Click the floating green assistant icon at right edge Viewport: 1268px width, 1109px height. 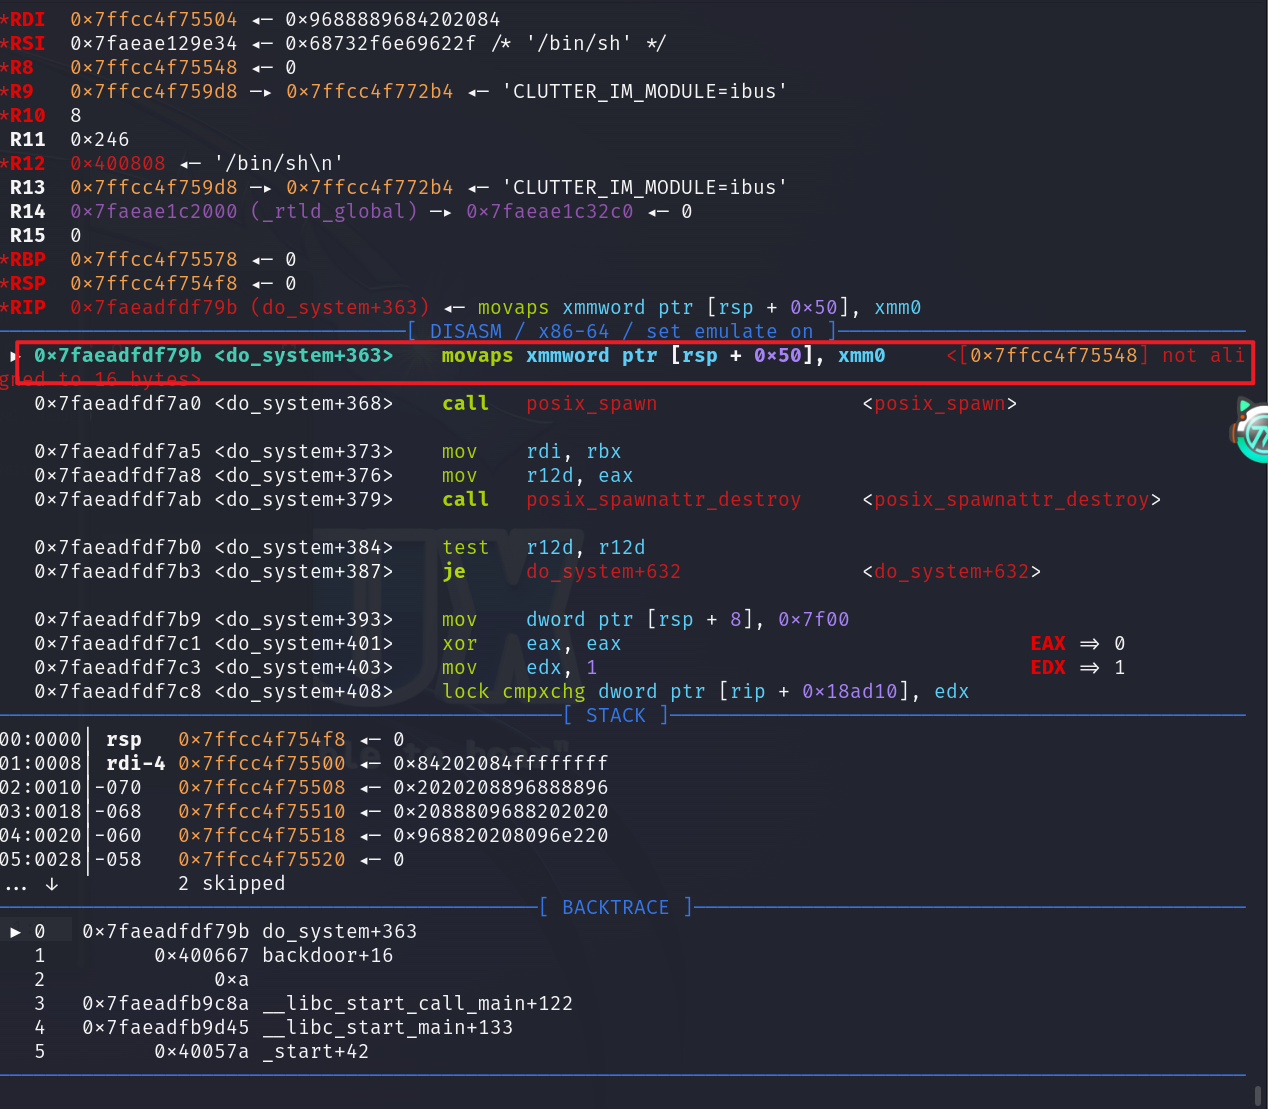pyautogui.click(x=1251, y=431)
